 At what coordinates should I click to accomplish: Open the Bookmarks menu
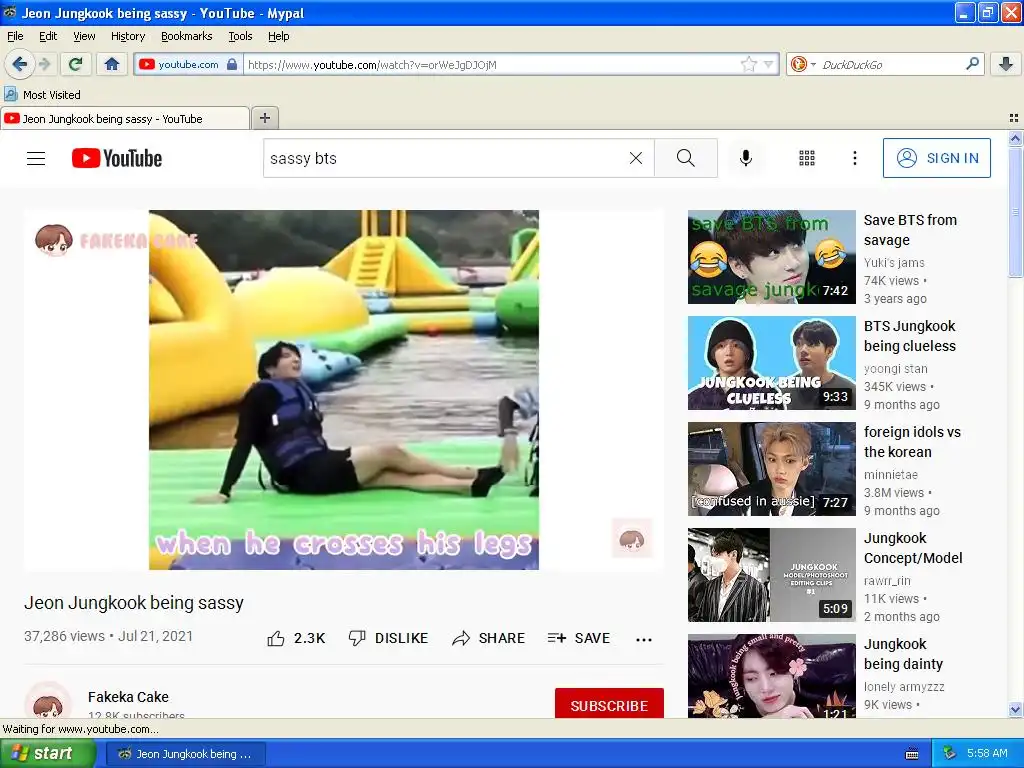pyautogui.click(x=187, y=36)
